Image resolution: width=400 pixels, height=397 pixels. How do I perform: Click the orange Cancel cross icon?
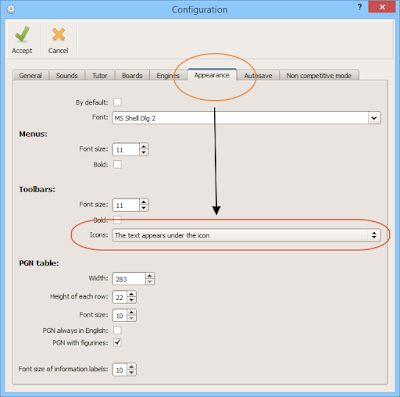point(58,34)
